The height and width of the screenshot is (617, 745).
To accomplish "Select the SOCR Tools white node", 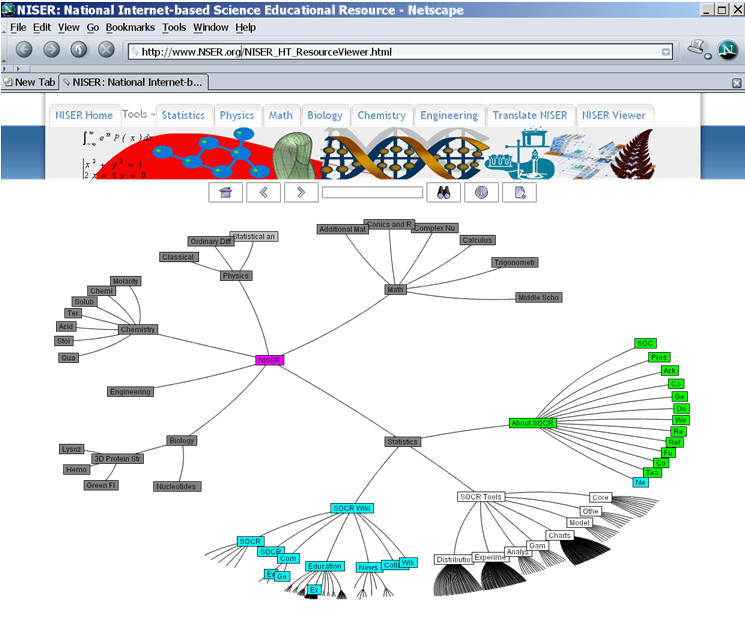I will [x=481, y=496].
